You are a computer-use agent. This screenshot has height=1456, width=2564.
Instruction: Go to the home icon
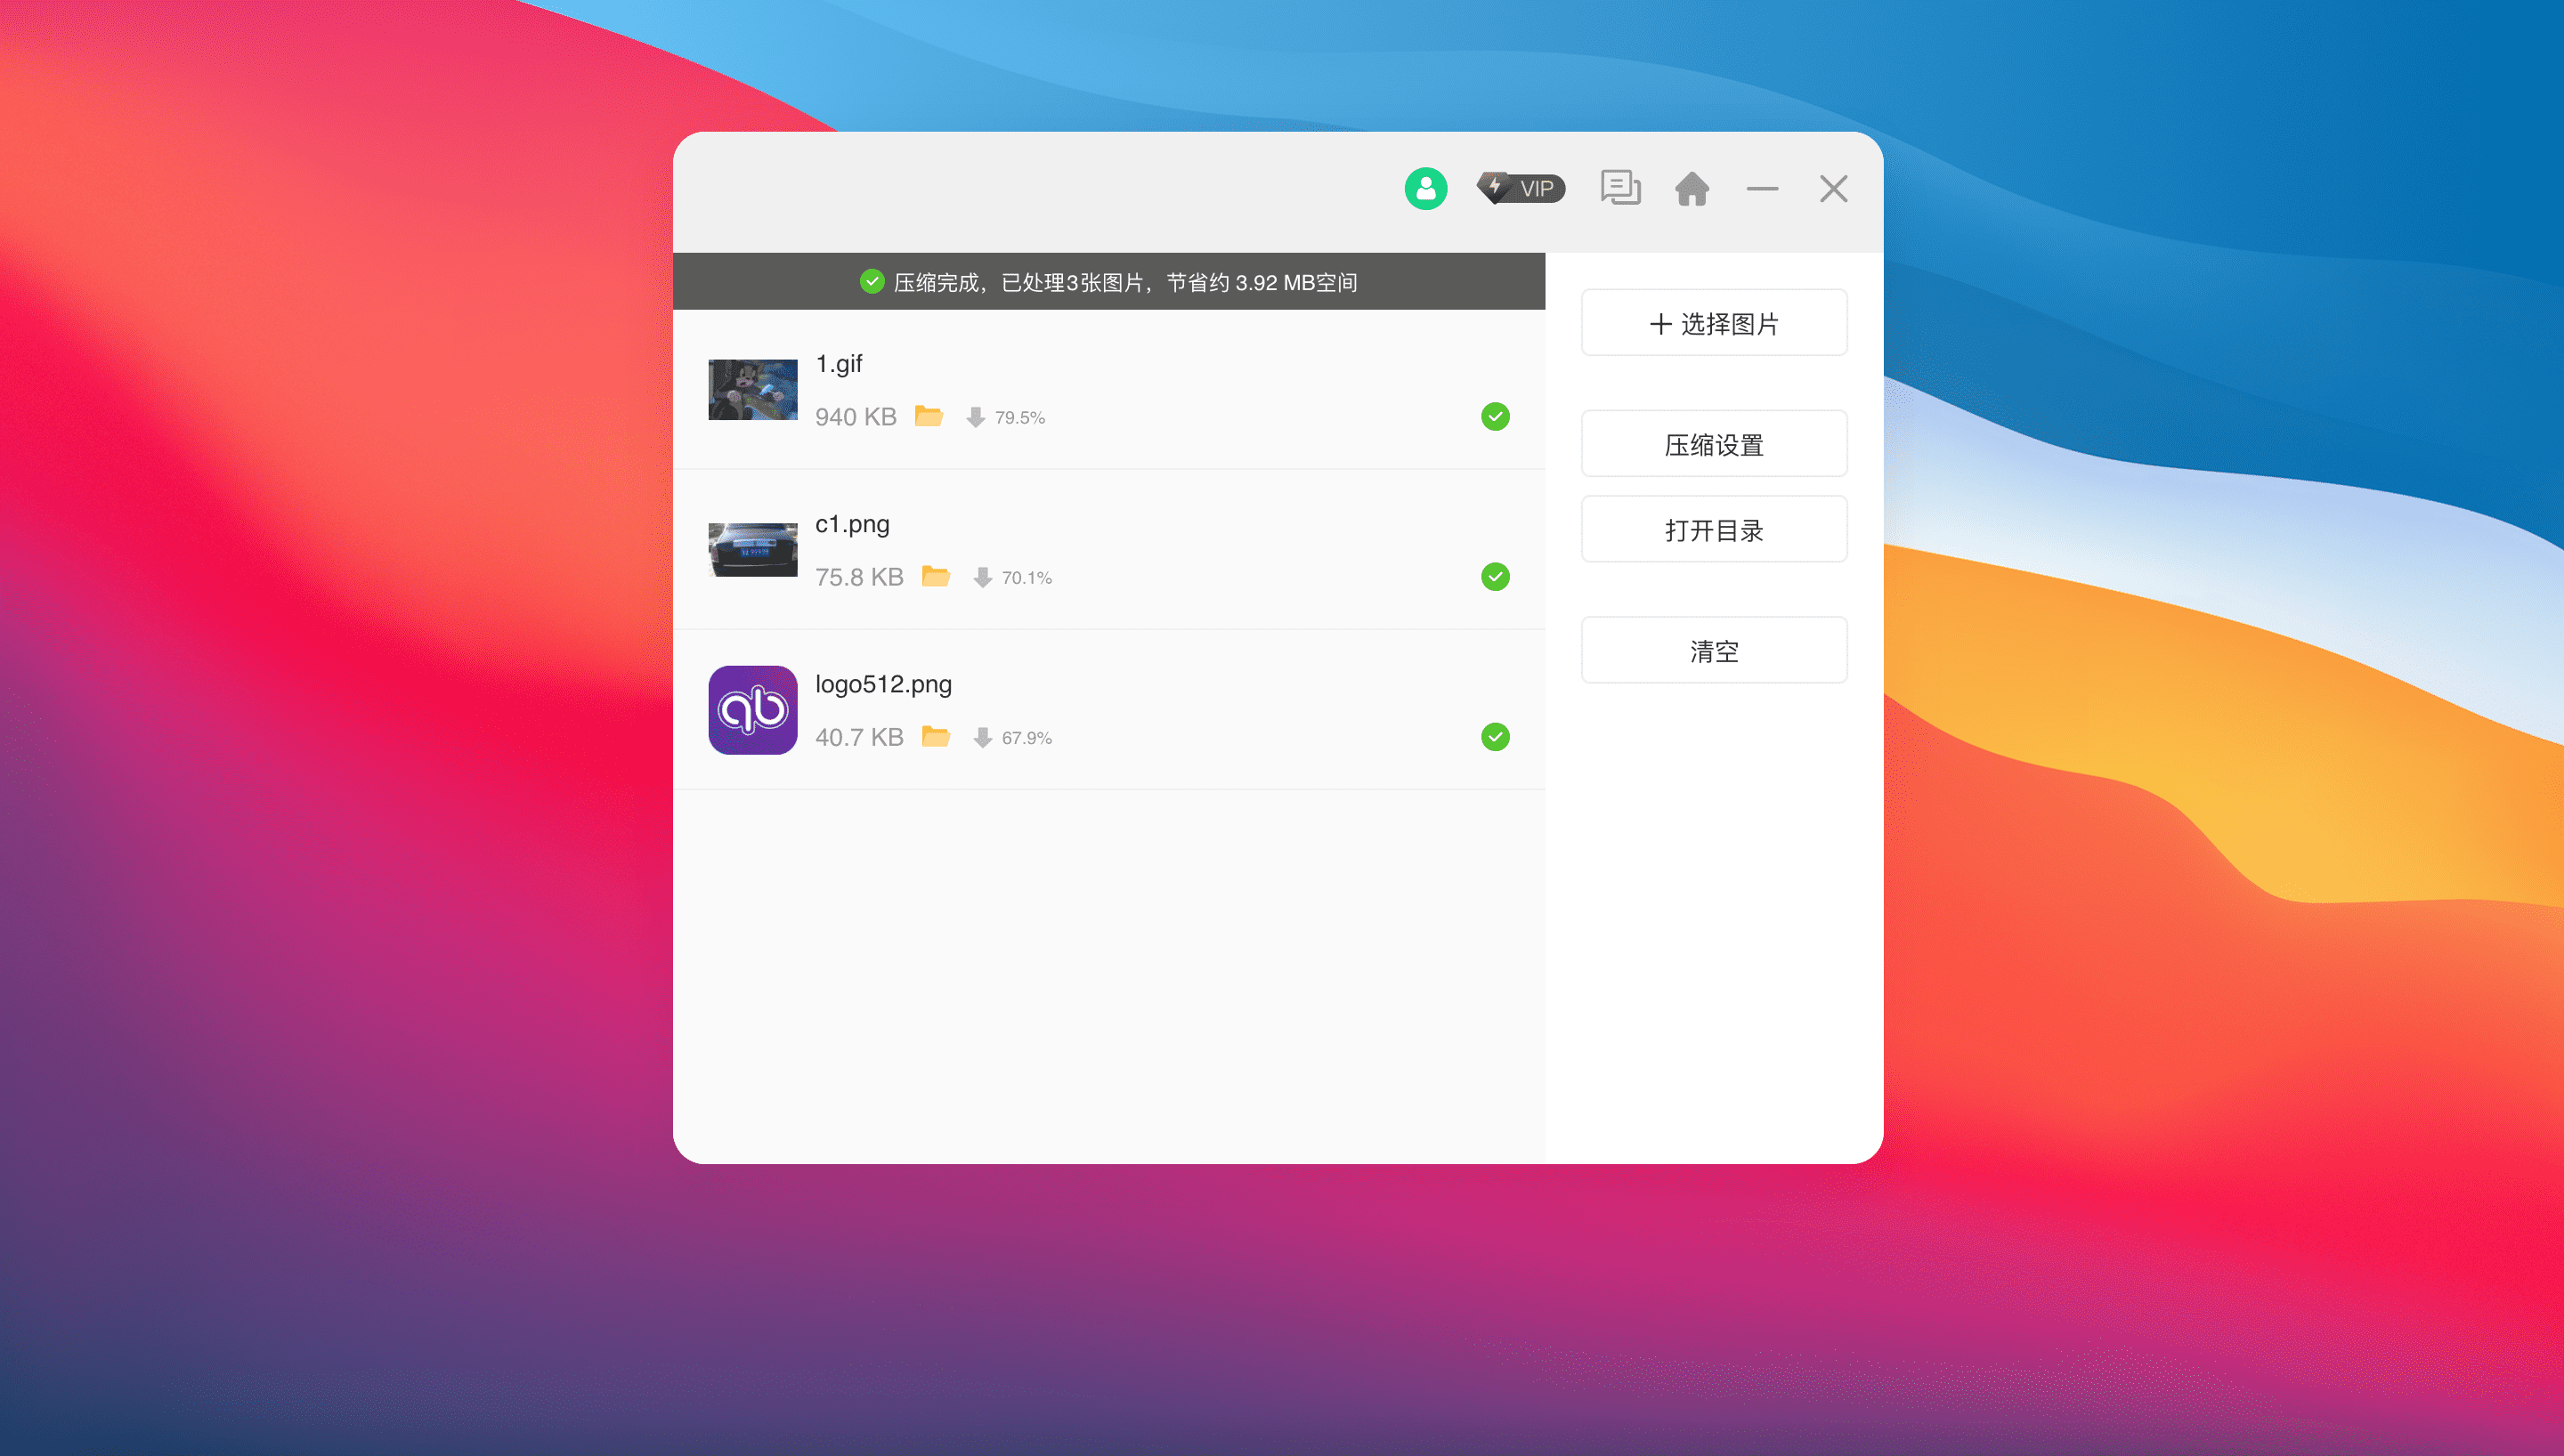(x=1692, y=188)
